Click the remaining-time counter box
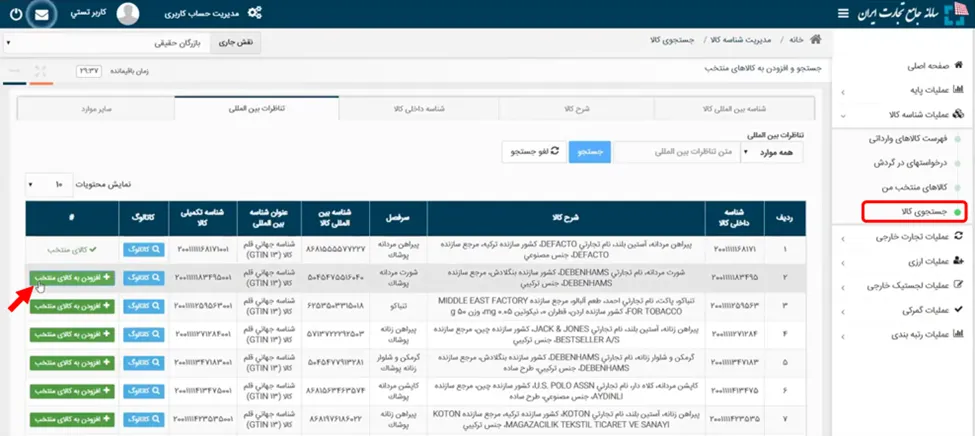The width and height of the screenshot is (975, 436). [88, 71]
